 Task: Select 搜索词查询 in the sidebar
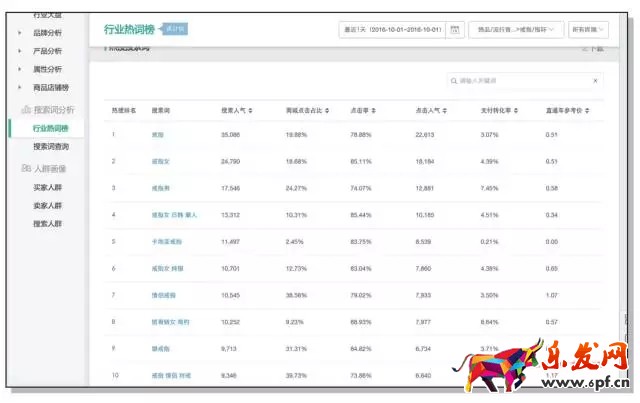(53, 146)
